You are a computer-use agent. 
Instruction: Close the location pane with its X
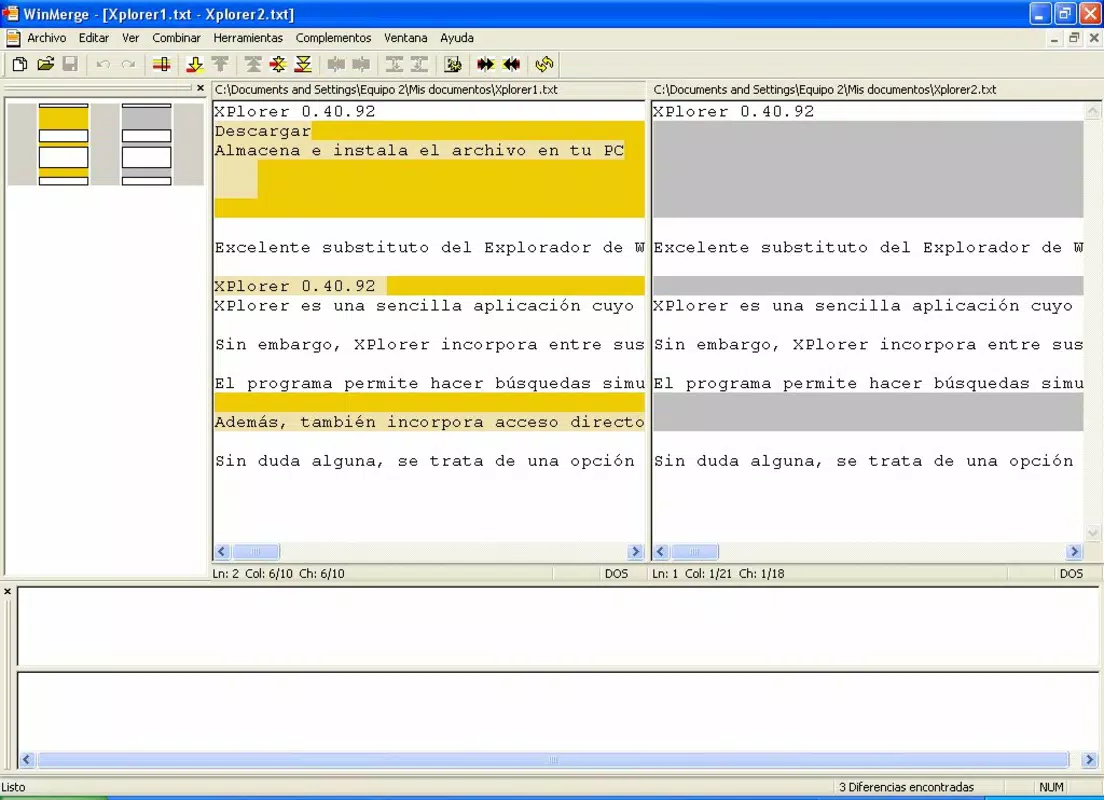point(200,88)
